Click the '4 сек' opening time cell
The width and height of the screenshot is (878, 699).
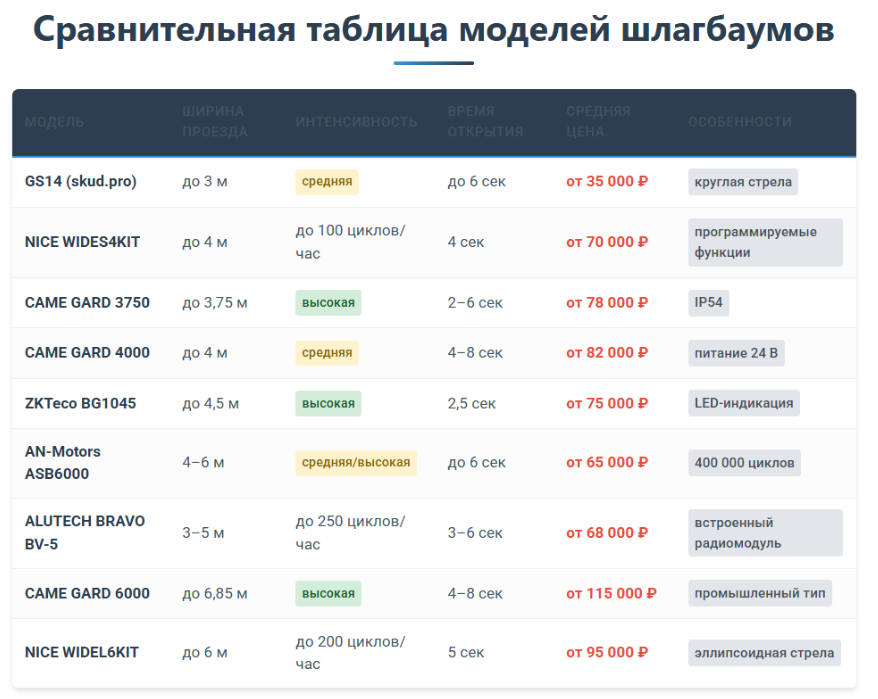tap(466, 242)
